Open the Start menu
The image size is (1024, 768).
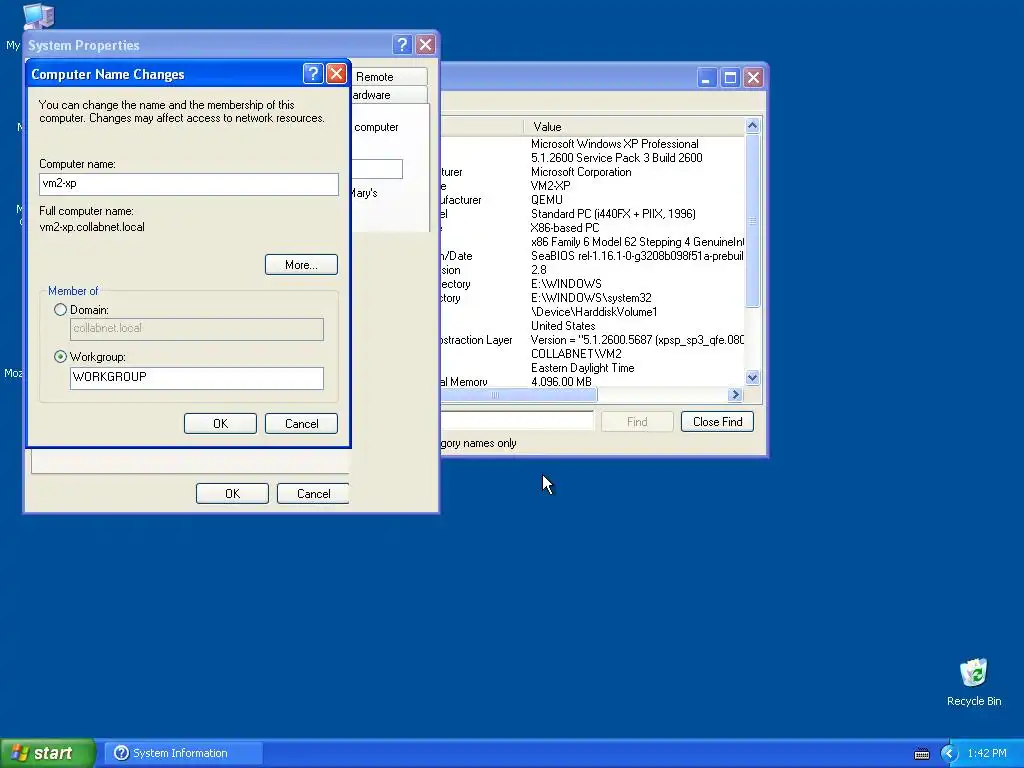[47, 753]
